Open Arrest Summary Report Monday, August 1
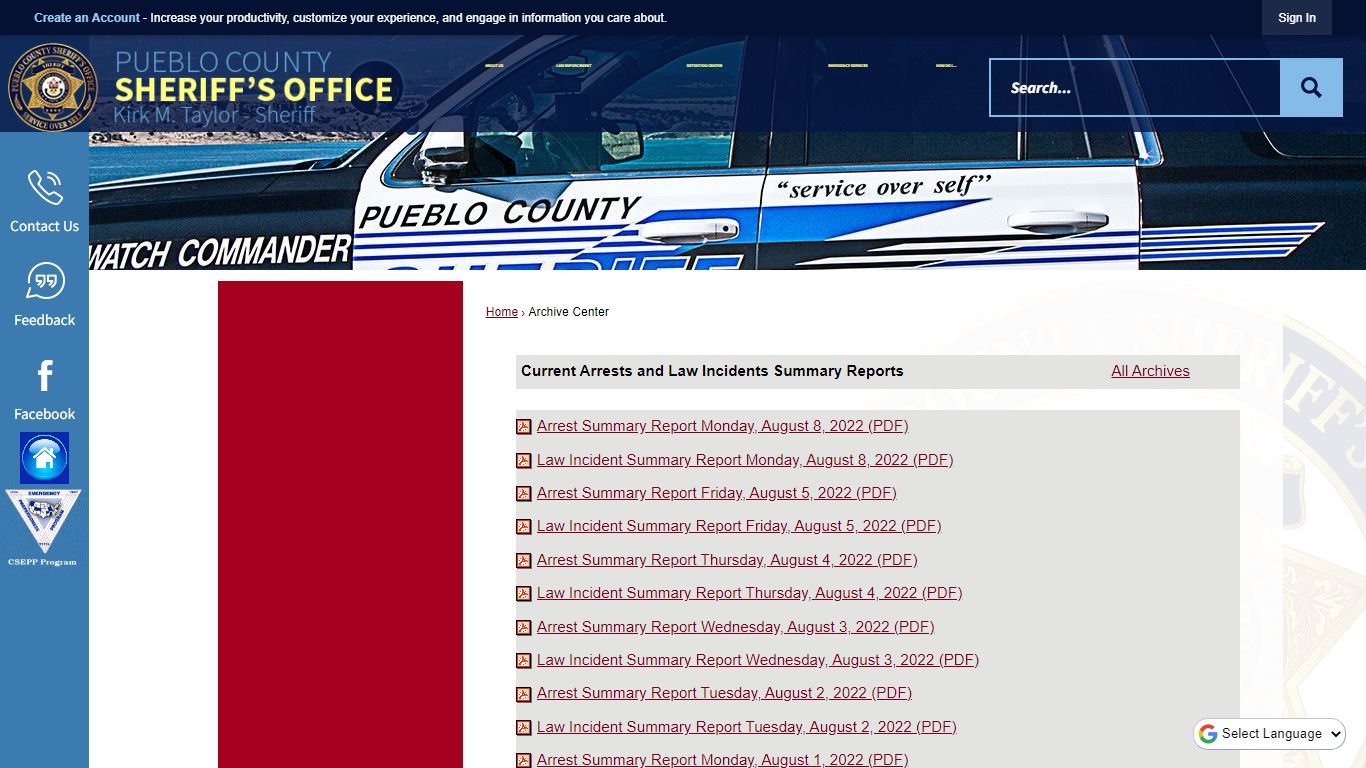Screen dimensions: 1366x768 point(722,760)
